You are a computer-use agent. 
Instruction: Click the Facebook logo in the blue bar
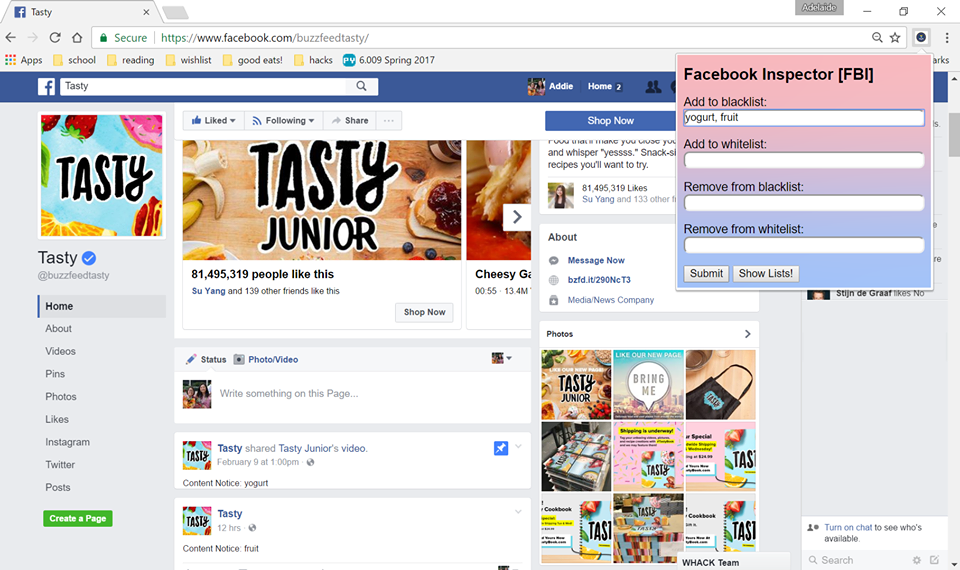47,86
